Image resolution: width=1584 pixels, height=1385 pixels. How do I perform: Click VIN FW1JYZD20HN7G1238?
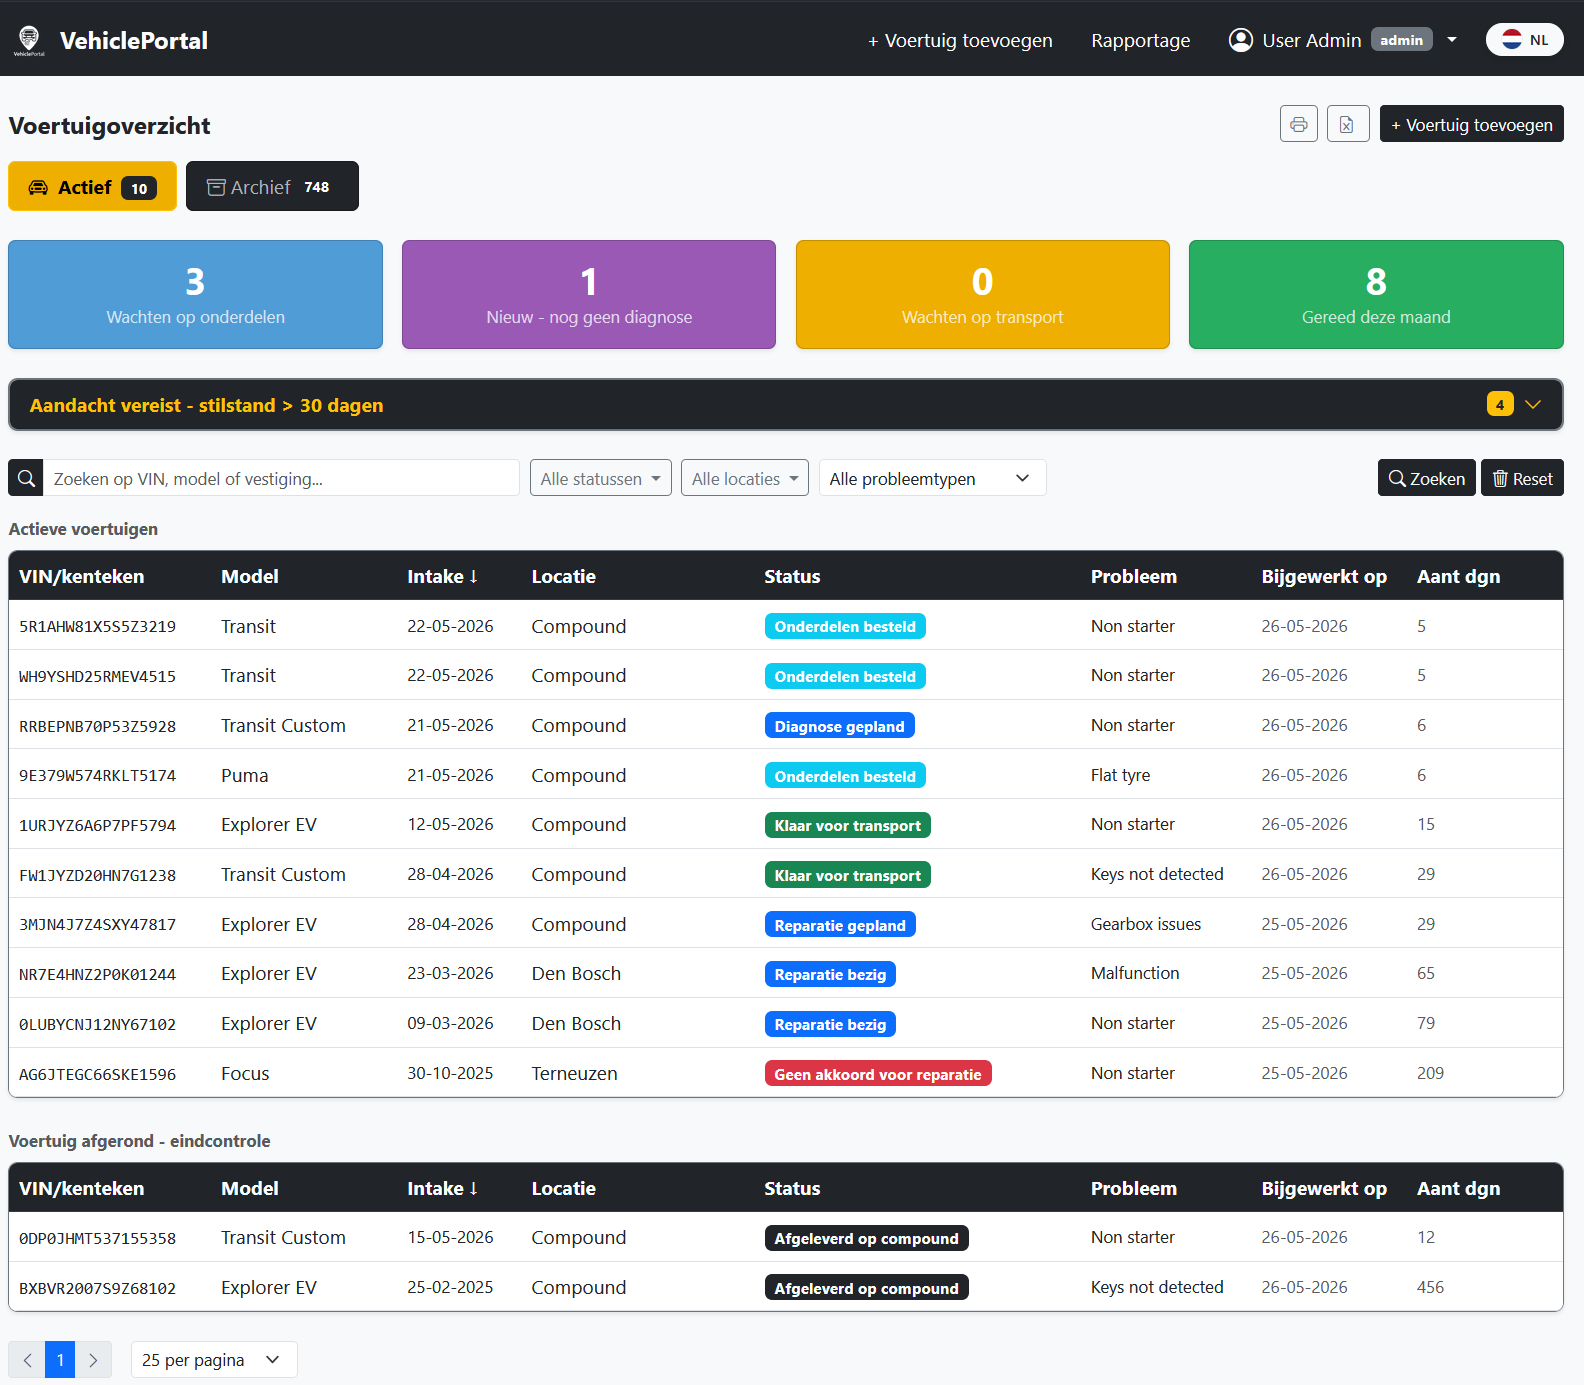point(98,876)
